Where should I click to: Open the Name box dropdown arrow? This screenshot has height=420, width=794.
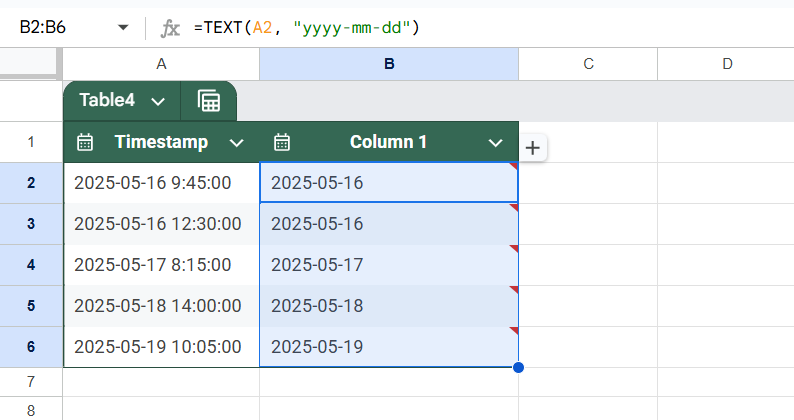(123, 27)
